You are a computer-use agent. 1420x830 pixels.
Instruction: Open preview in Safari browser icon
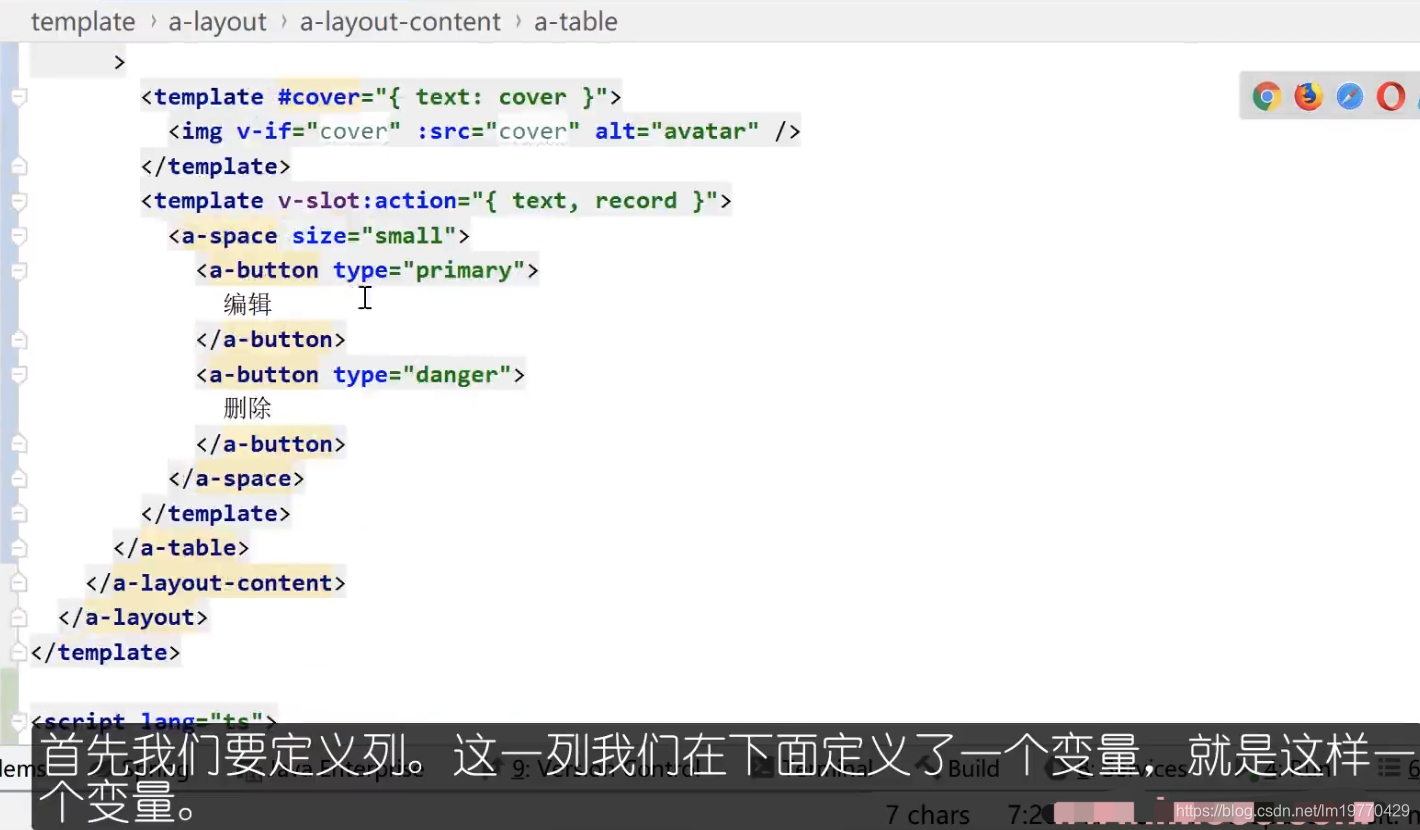[1350, 97]
